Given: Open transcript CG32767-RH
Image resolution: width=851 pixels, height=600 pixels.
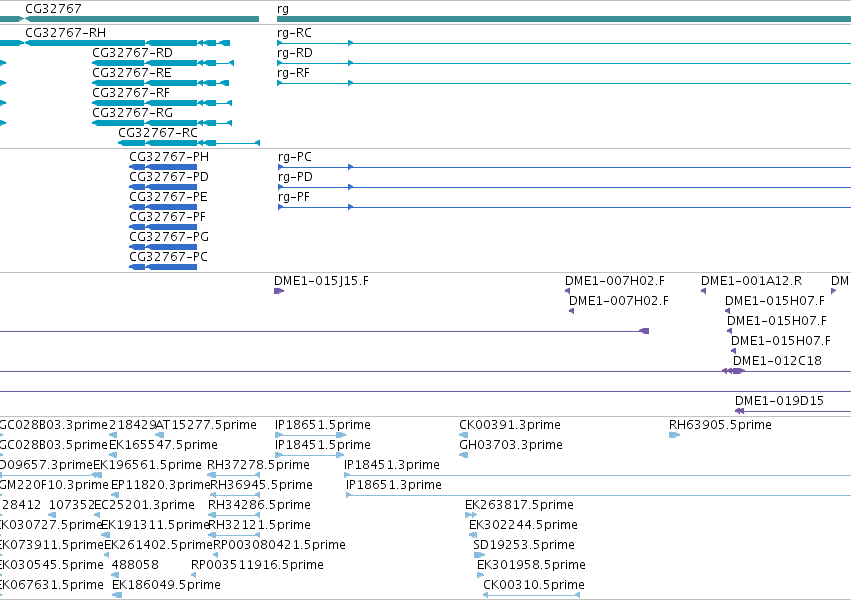Looking at the screenshot, I should 65,33.
